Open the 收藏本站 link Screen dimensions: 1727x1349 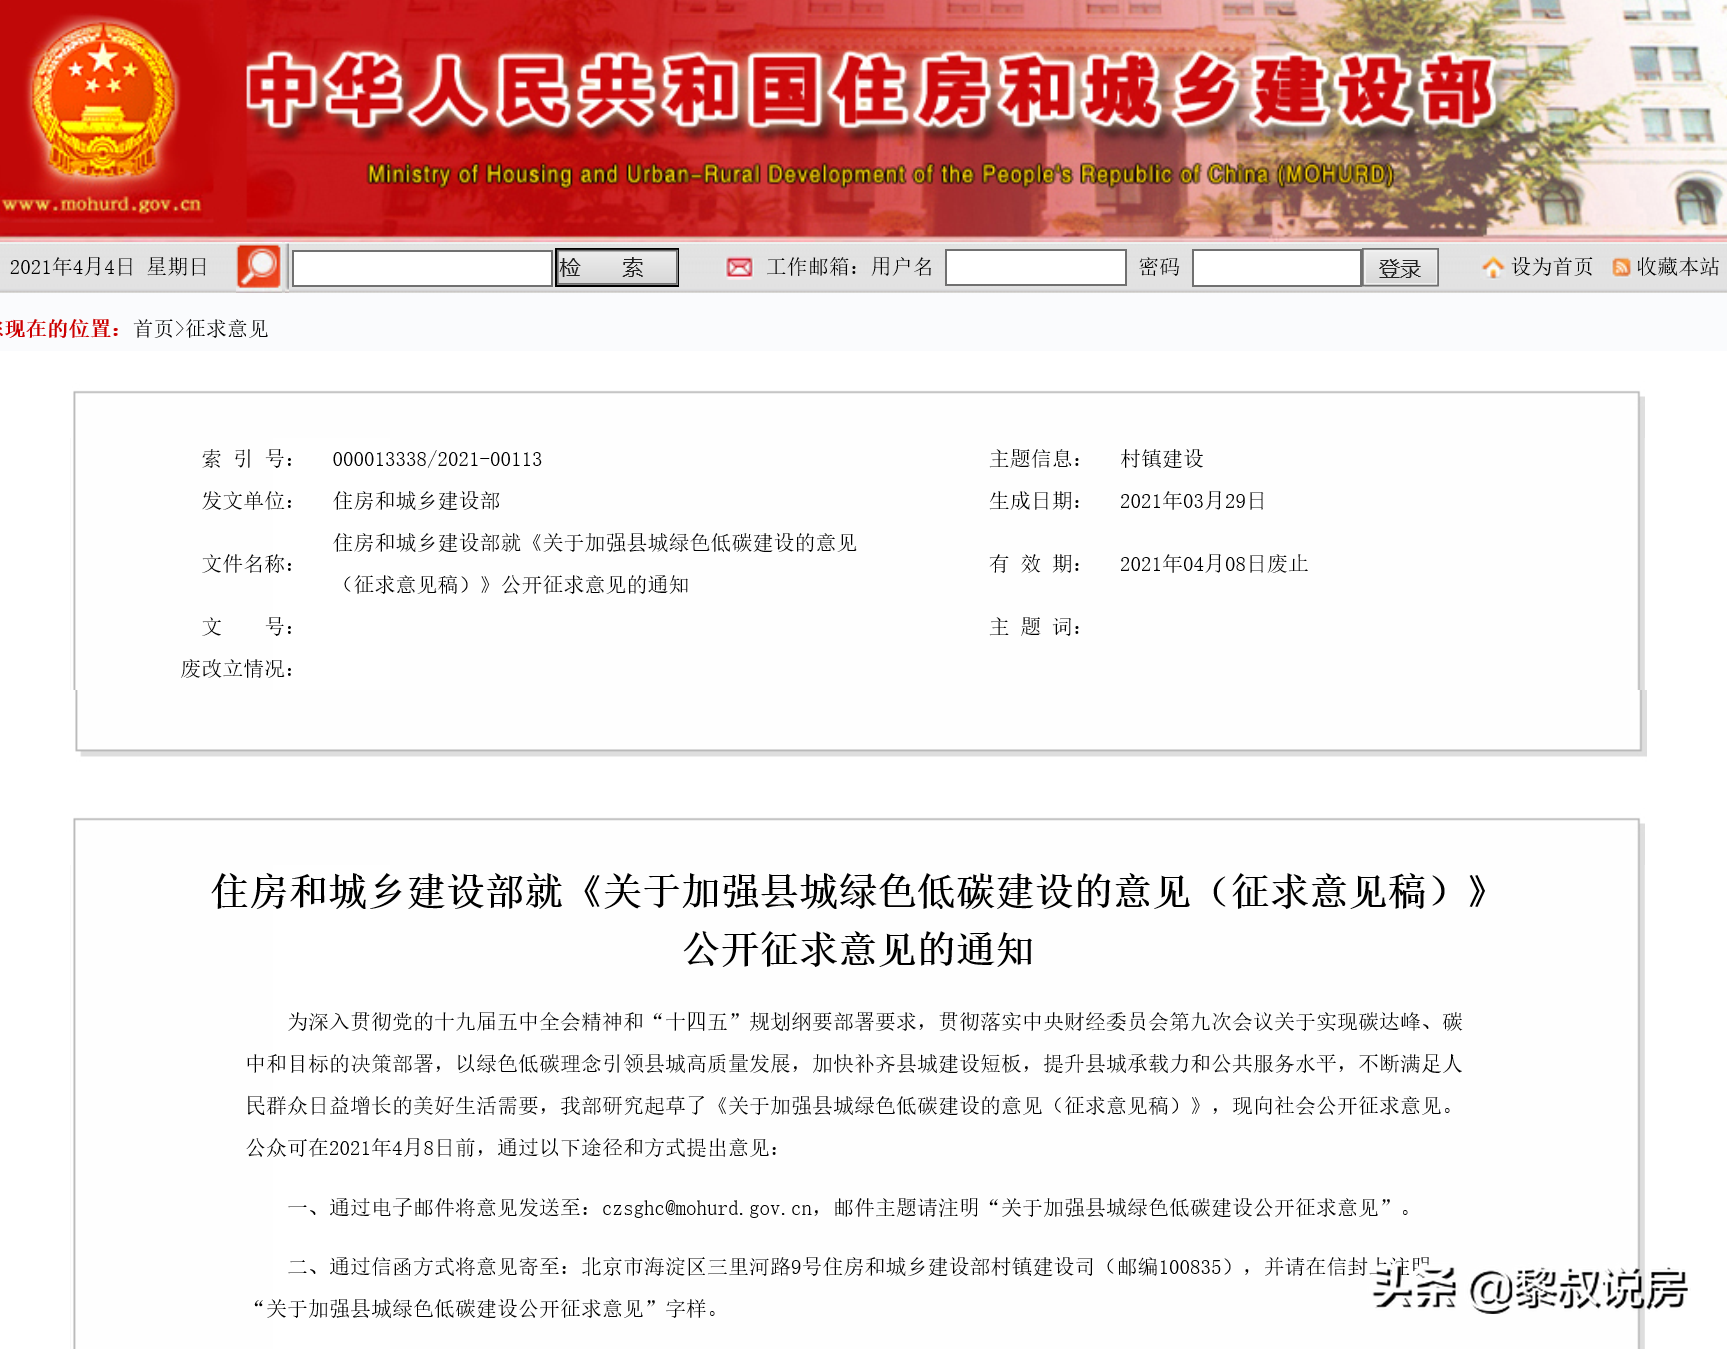point(1677,267)
